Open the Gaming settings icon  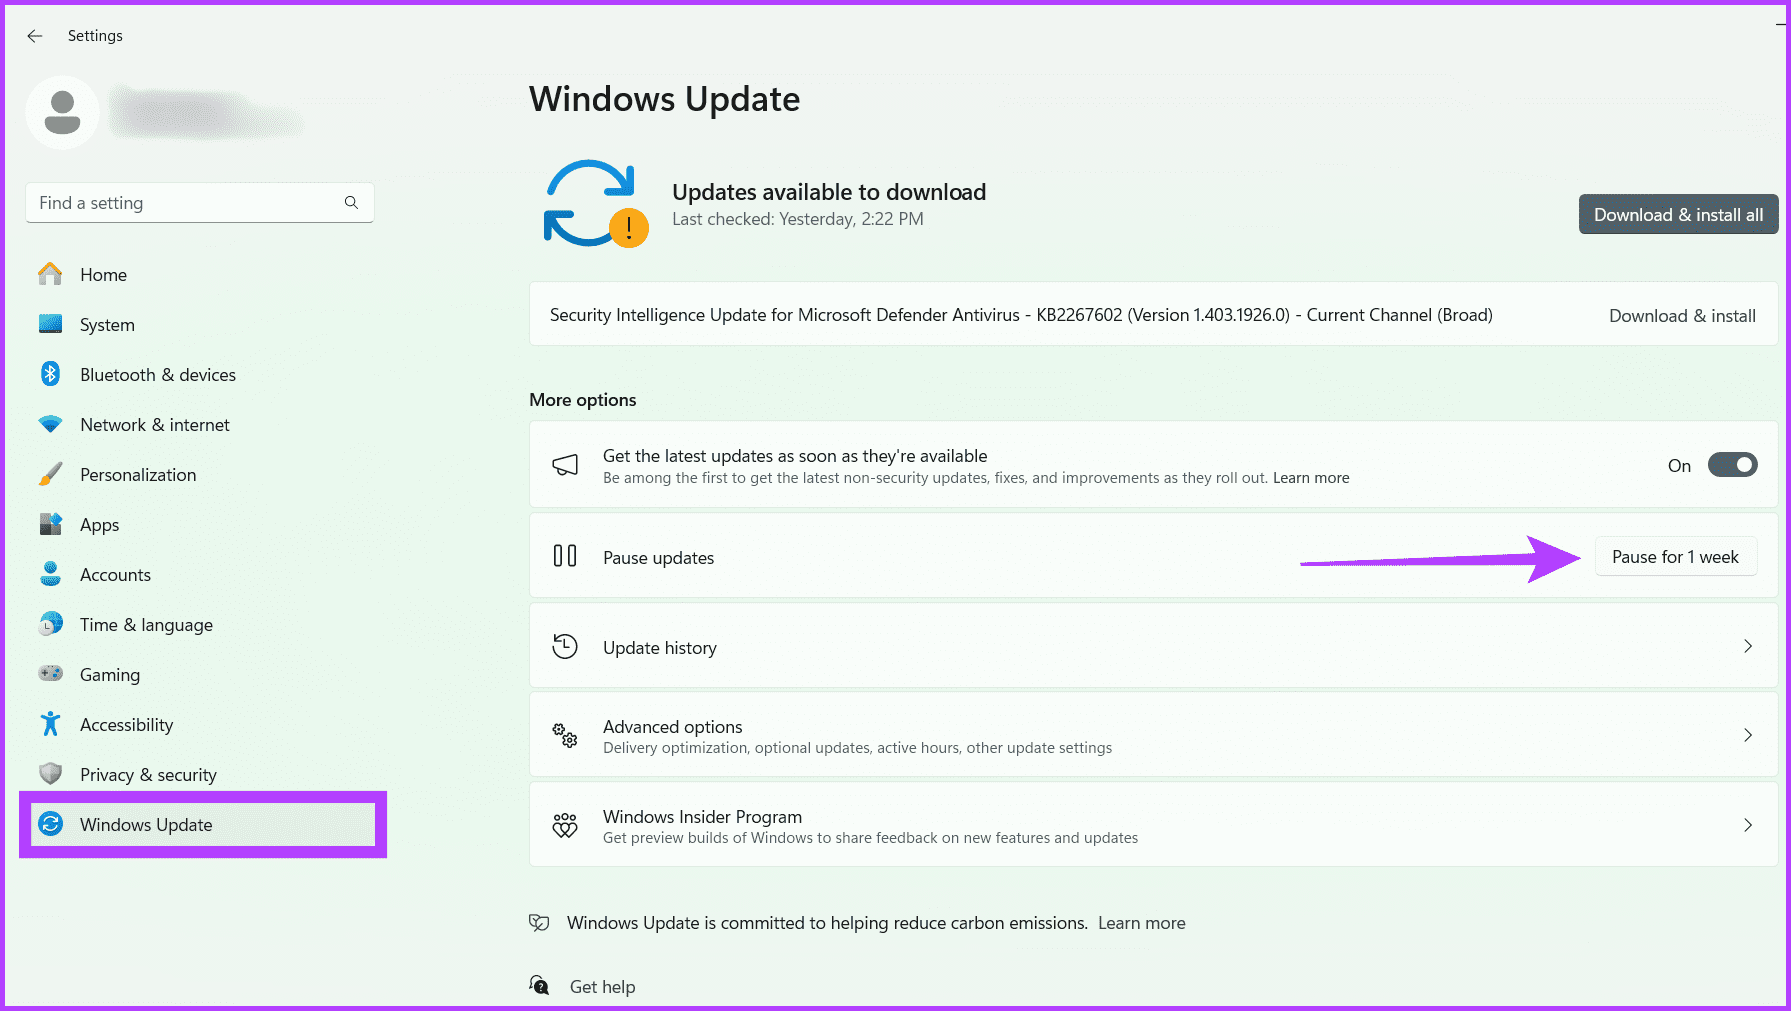[x=50, y=674]
